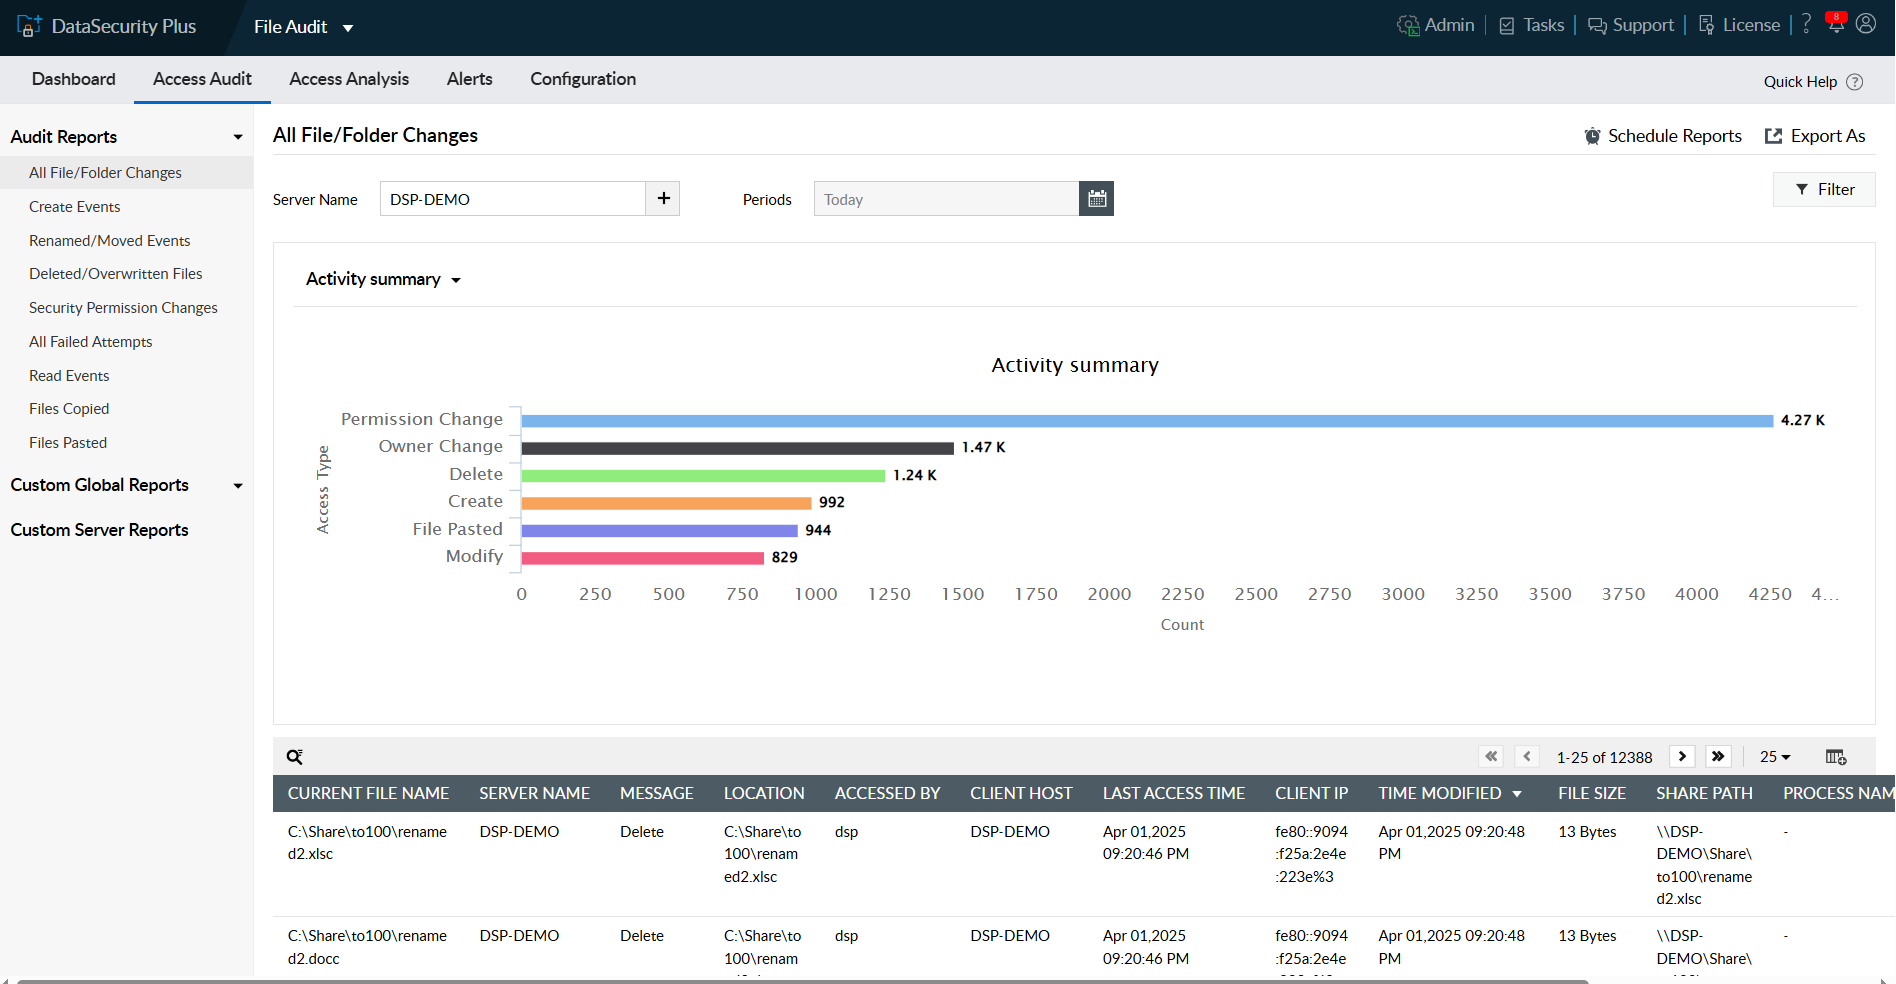Screen dimensions: 1896x984
Task: Click the search icon above the report table
Action: coord(295,756)
